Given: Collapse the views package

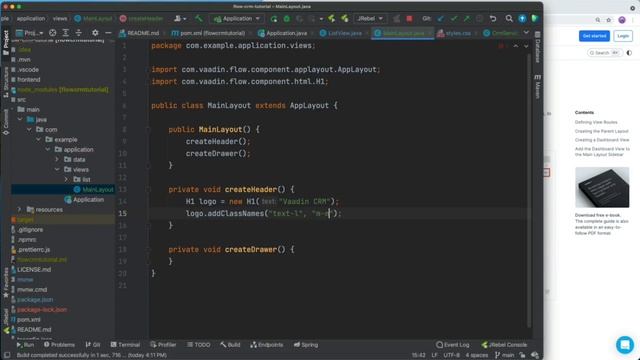Looking at the screenshot, I should pos(57,169).
